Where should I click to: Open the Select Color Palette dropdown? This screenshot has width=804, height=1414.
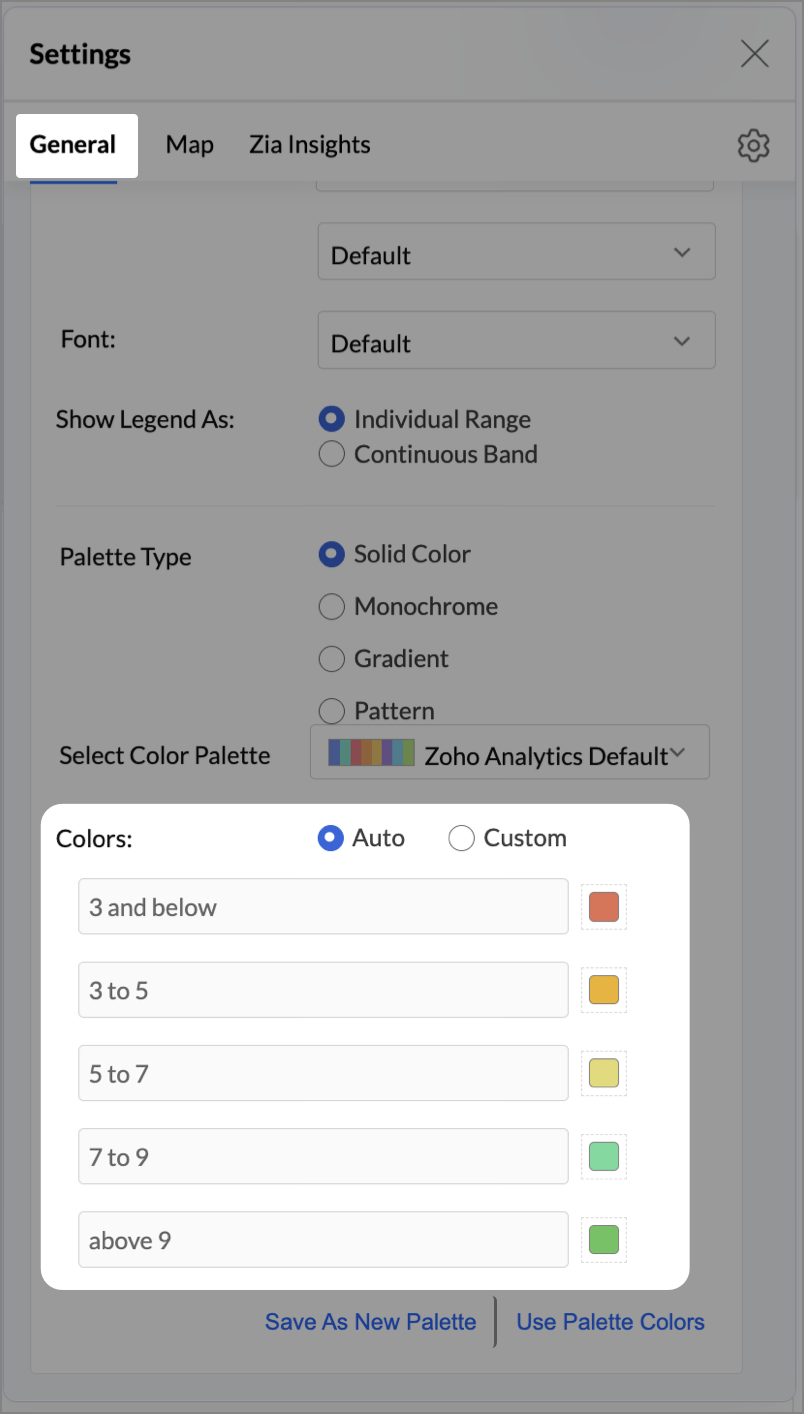(x=510, y=753)
